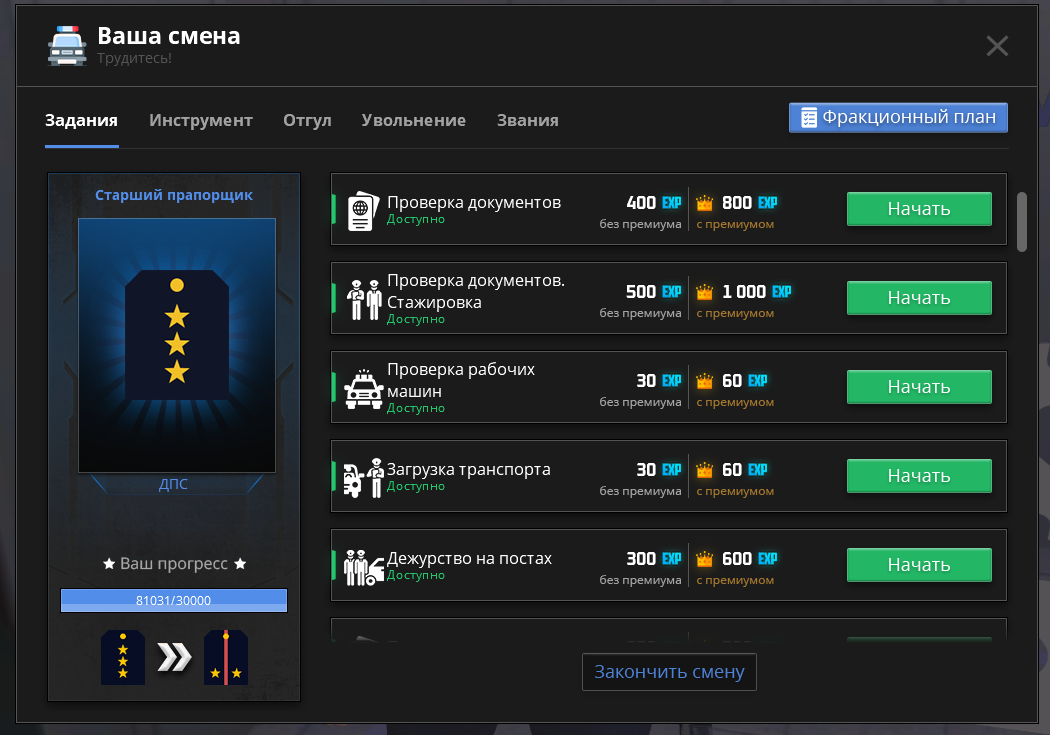Go to the Звания tab

[527, 120]
